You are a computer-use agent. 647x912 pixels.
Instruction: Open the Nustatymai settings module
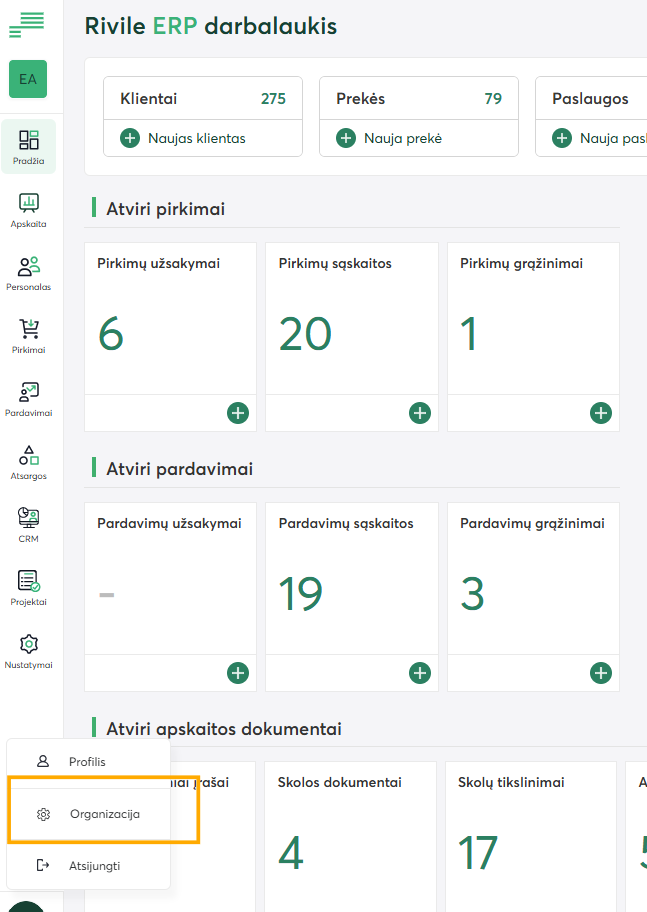pyautogui.click(x=29, y=651)
